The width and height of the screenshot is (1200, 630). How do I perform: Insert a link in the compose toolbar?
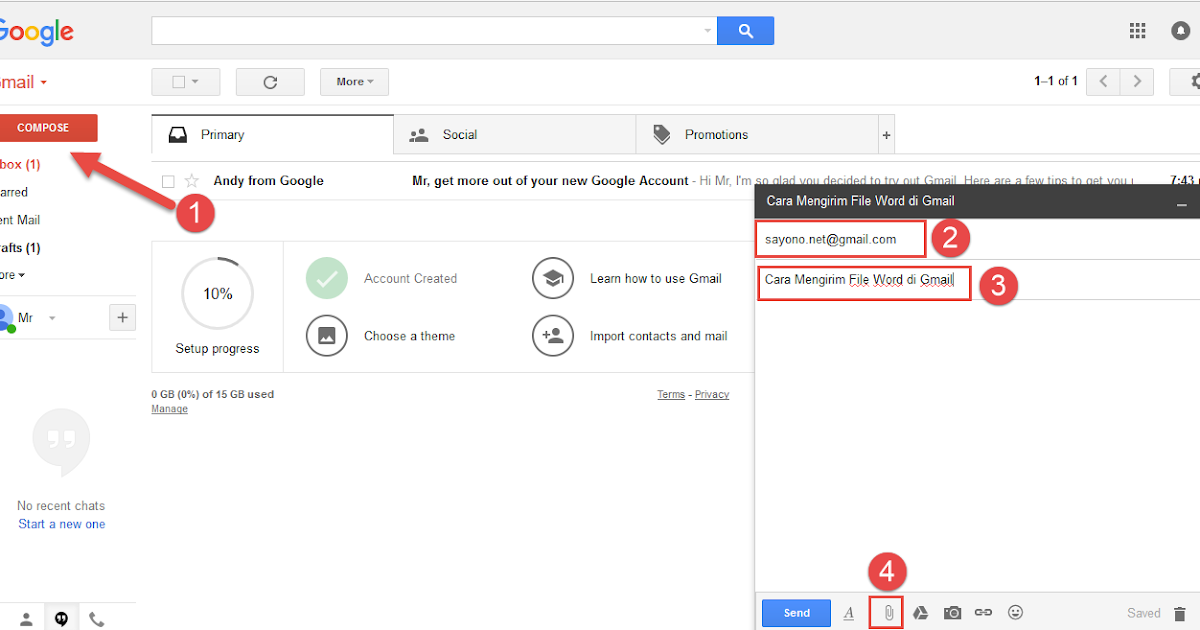[x=984, y=613]
